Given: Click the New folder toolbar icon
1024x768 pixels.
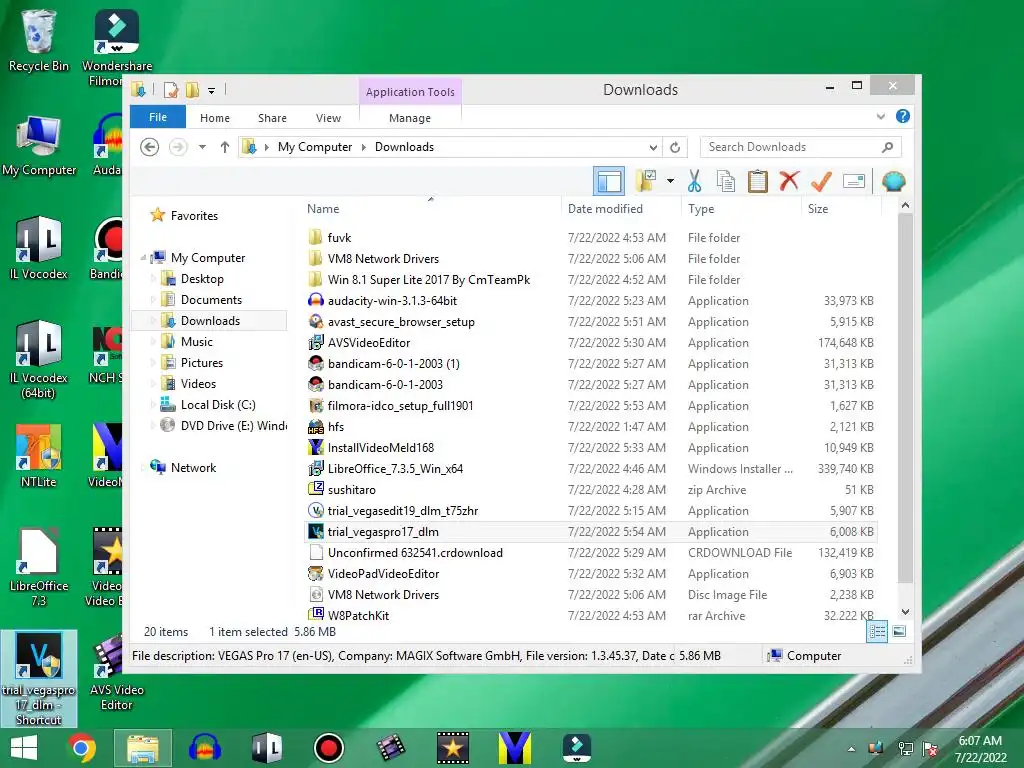Looking at the screenshot, I should (646, 181).
